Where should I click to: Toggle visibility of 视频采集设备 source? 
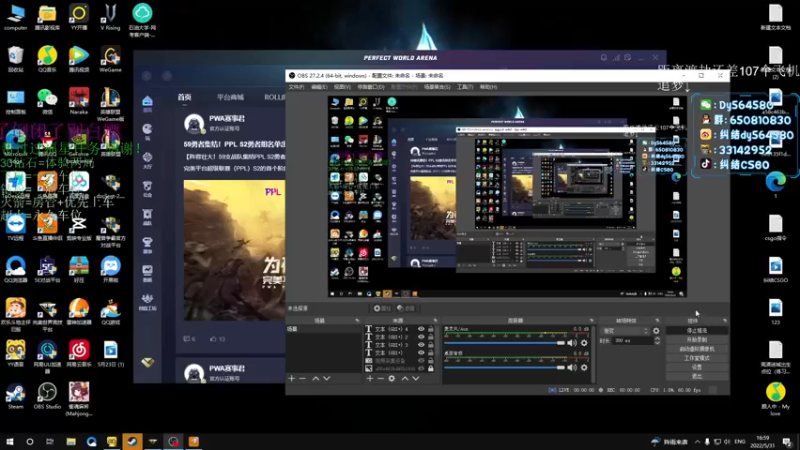(421, 360)
